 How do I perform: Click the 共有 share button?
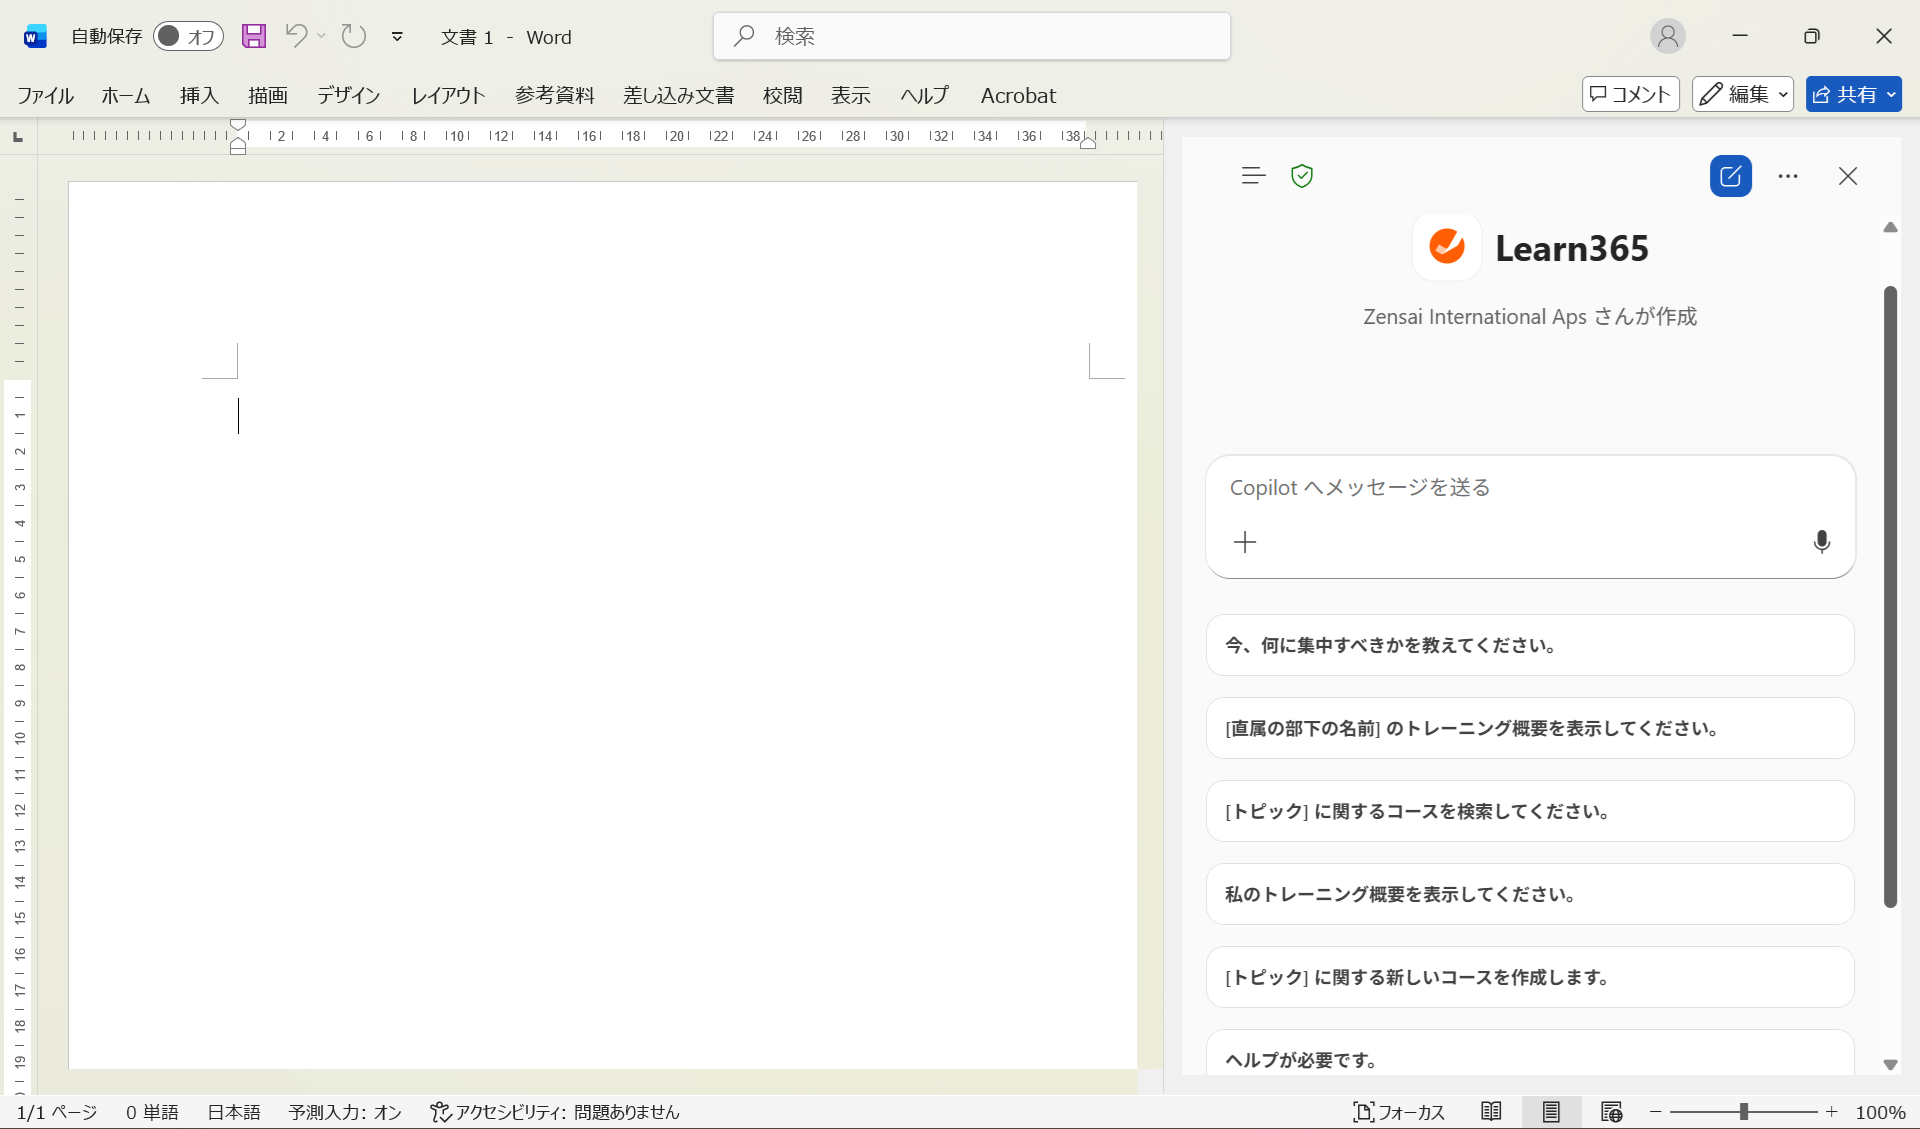[1853, 94]
